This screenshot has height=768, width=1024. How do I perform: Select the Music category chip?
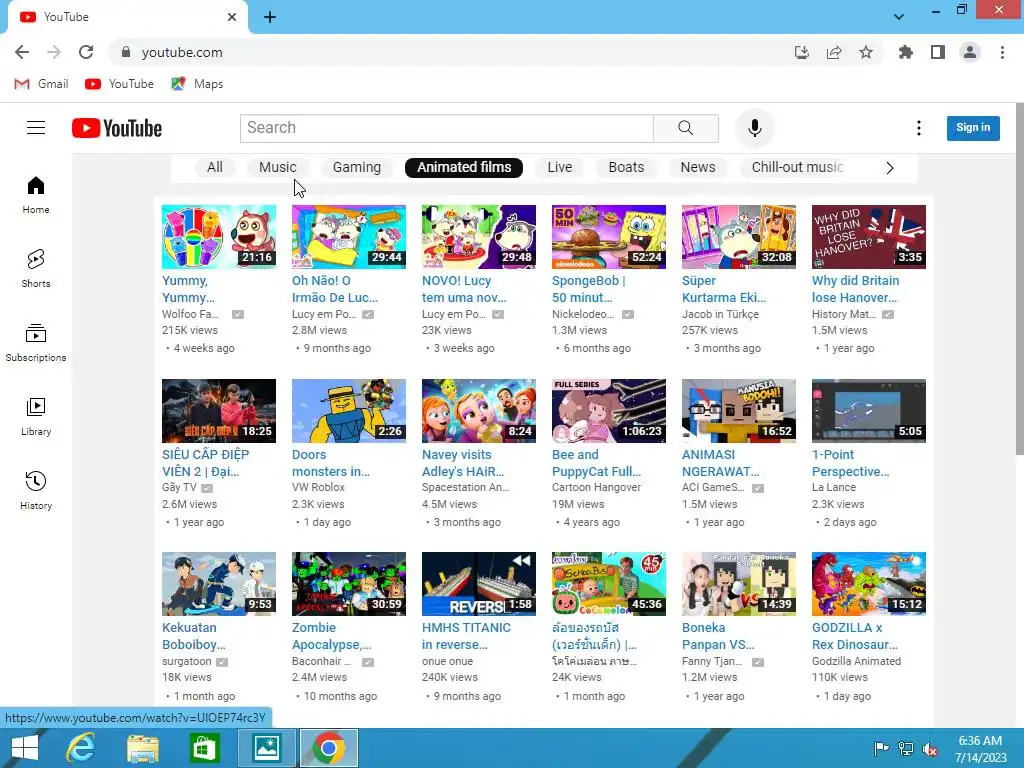point(278,168)
